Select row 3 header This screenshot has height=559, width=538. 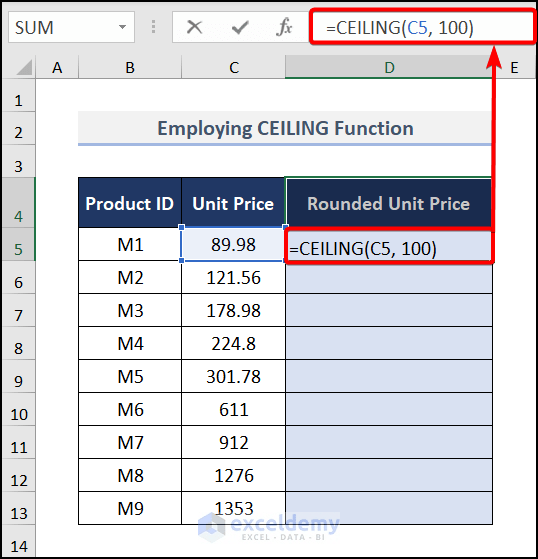[x=19, y=161]
